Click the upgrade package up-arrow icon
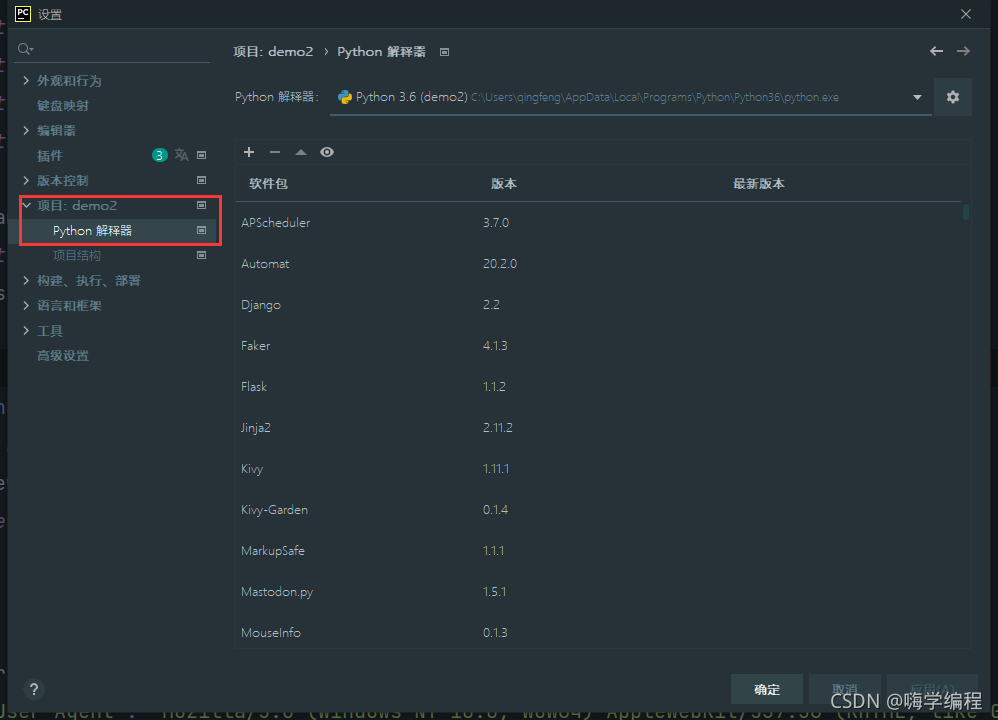Screen dimensions: 998x720 pos(301,152)
